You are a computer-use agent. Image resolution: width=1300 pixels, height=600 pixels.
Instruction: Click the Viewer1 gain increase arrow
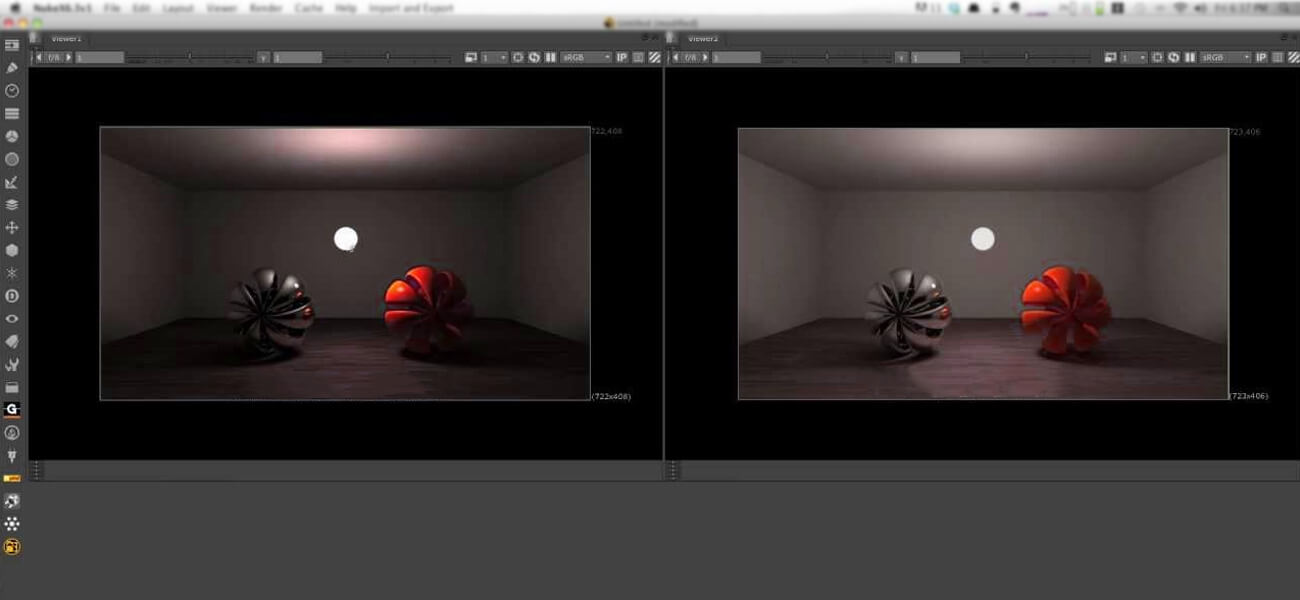coord(69,58)
